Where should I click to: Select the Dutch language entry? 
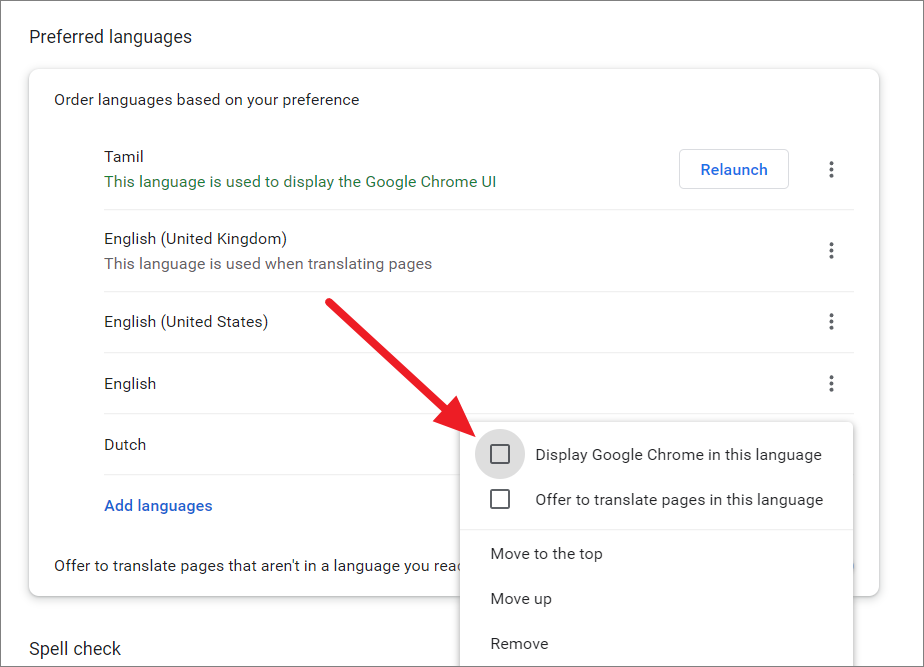click(x=125, y=445)
